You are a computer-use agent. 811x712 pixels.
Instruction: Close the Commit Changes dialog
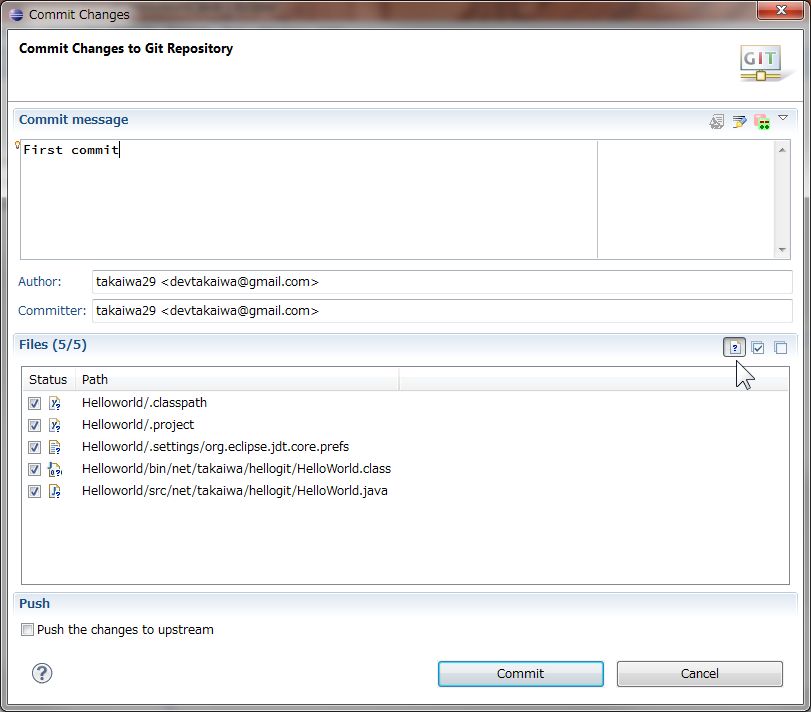(x=780, y=10)
